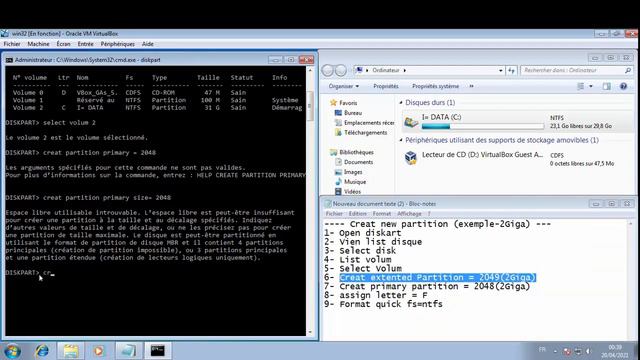Open Explorer help question mark icon
The width and height of the screenshot is (640, 360).
pyautogui.click(x=623, y=86)
